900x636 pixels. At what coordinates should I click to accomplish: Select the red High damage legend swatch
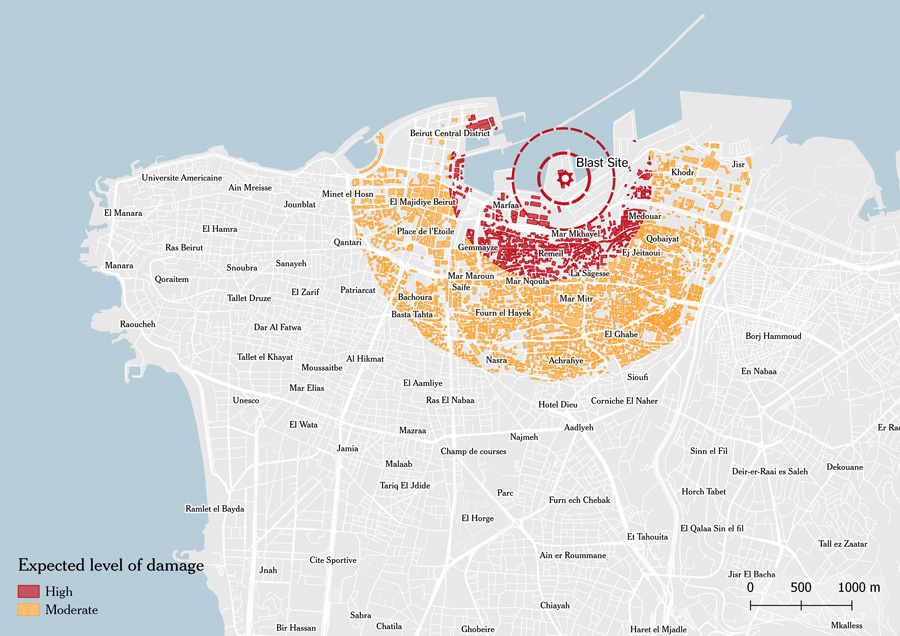tap(29, 592)
